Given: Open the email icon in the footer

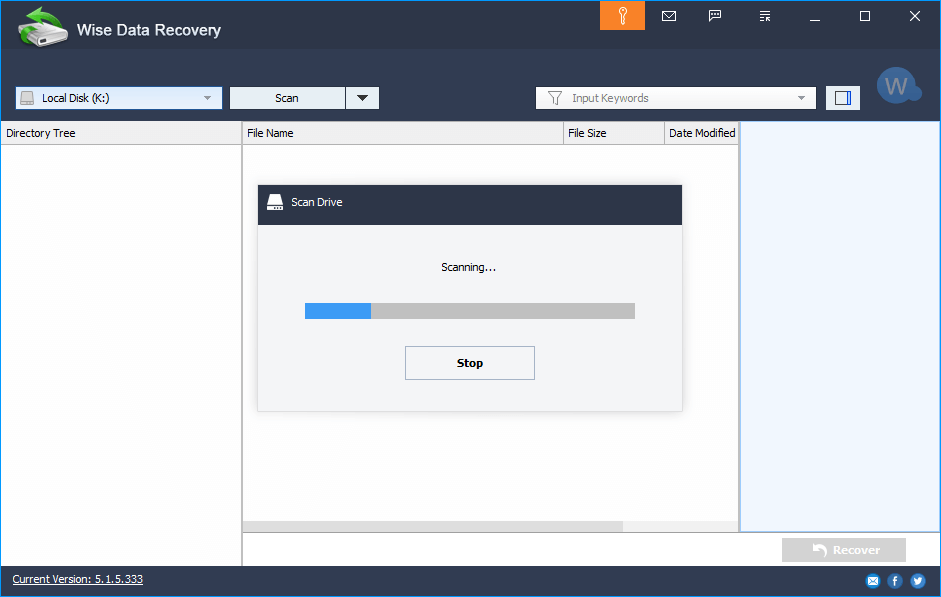Looking at the screenshot, I should coord(873,580).
